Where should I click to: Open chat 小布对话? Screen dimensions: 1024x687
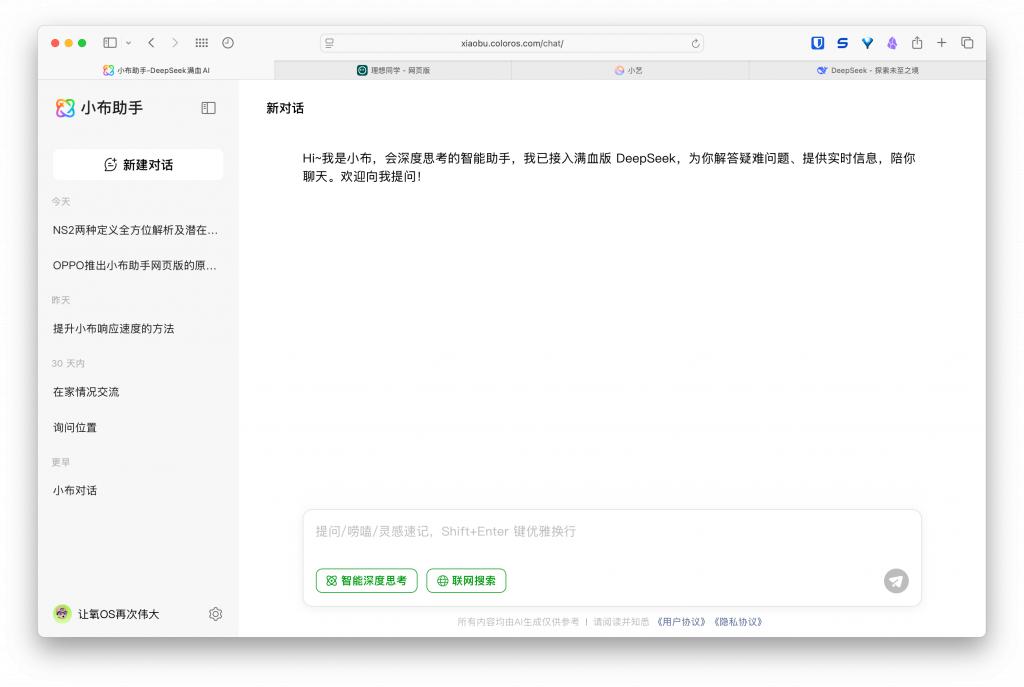(75, 490)
